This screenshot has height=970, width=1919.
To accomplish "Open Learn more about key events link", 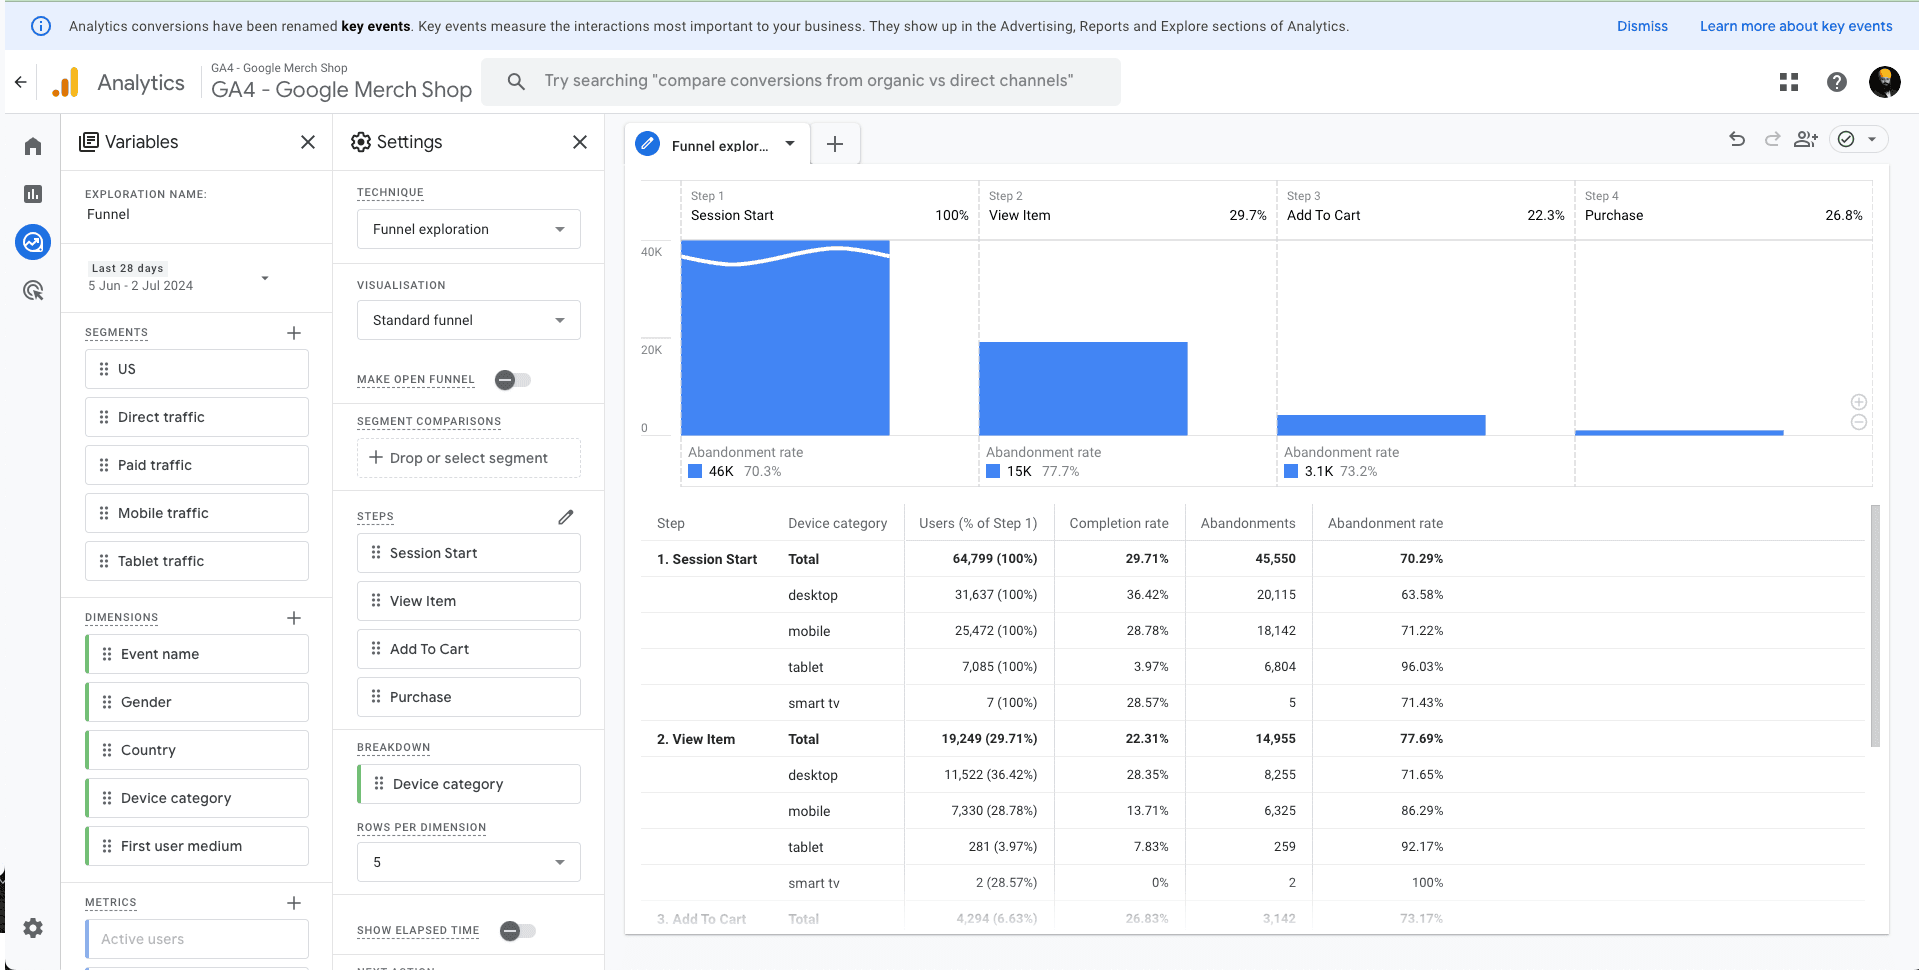I will click(x=1796, y=26).
